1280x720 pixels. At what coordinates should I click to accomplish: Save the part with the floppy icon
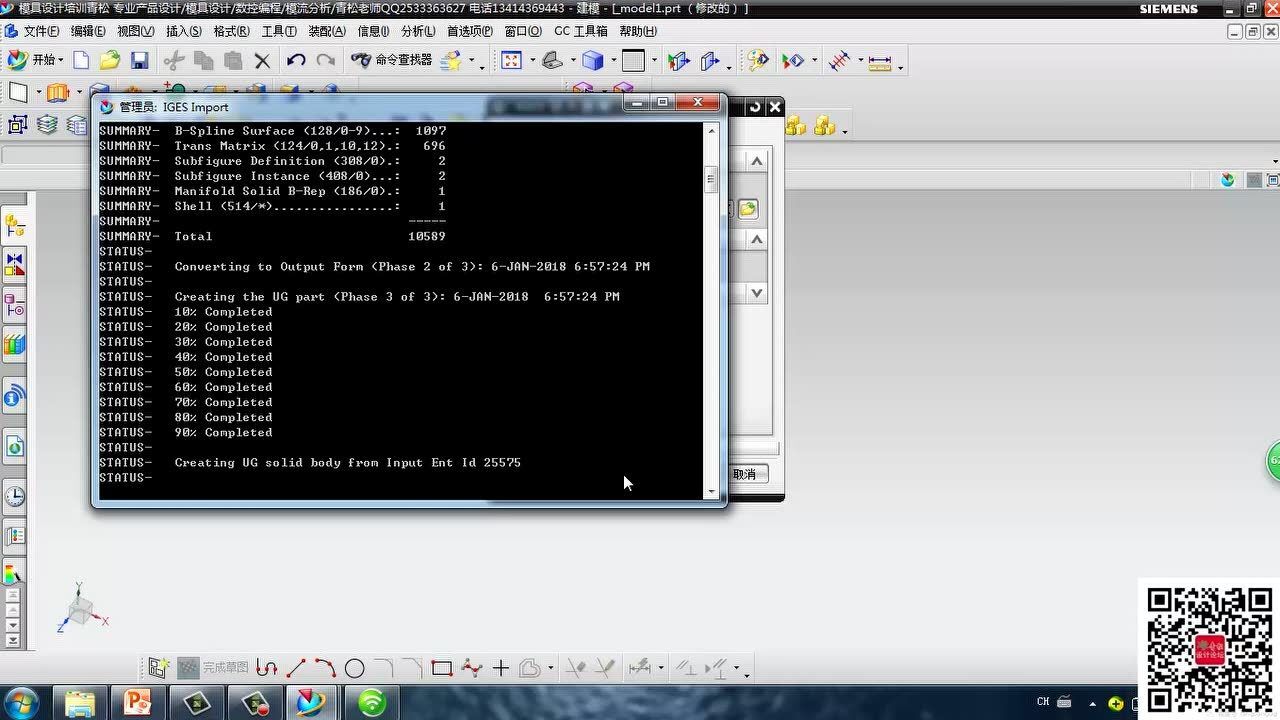(x=139, y=61)
